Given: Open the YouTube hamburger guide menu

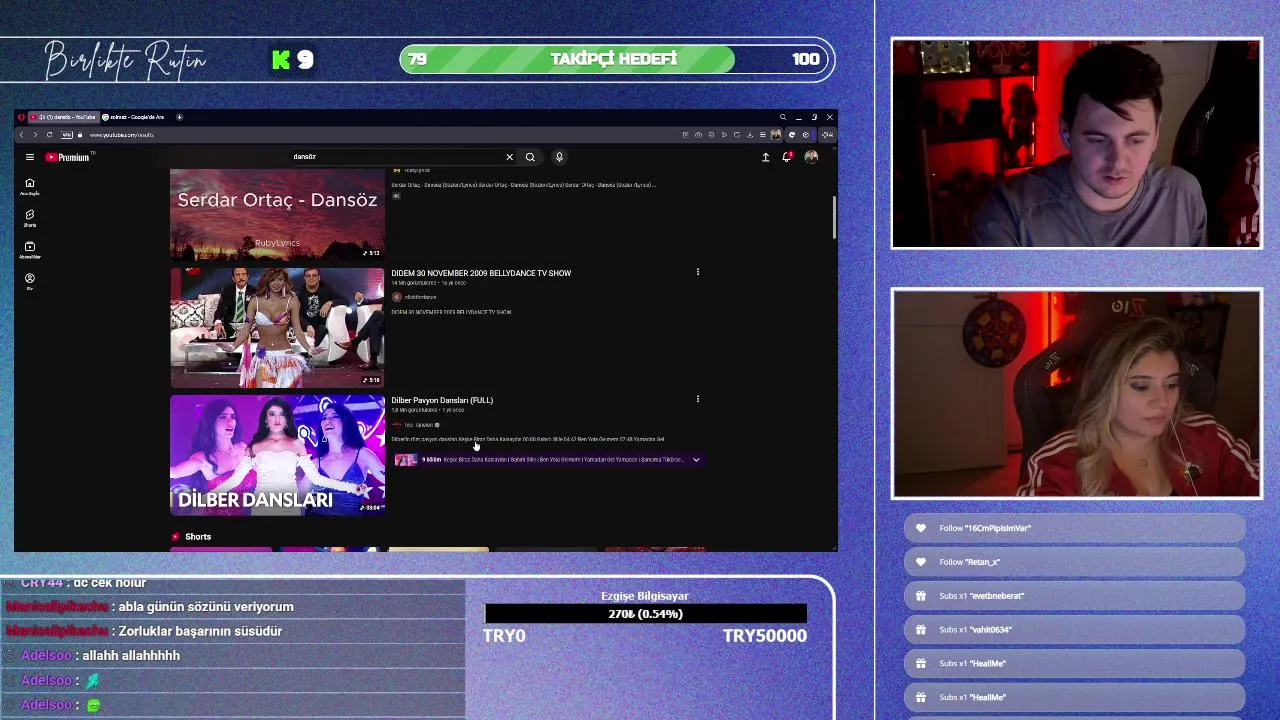Looking at the screenshot, I should point(30,157).
